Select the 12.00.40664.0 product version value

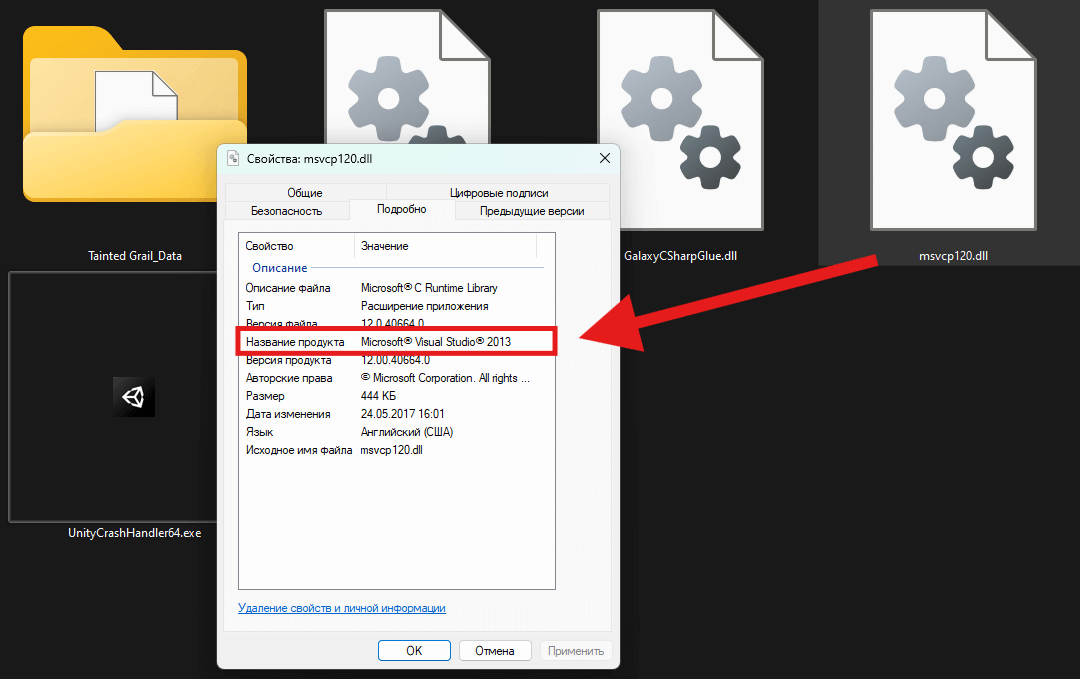[x=395, y=360]
